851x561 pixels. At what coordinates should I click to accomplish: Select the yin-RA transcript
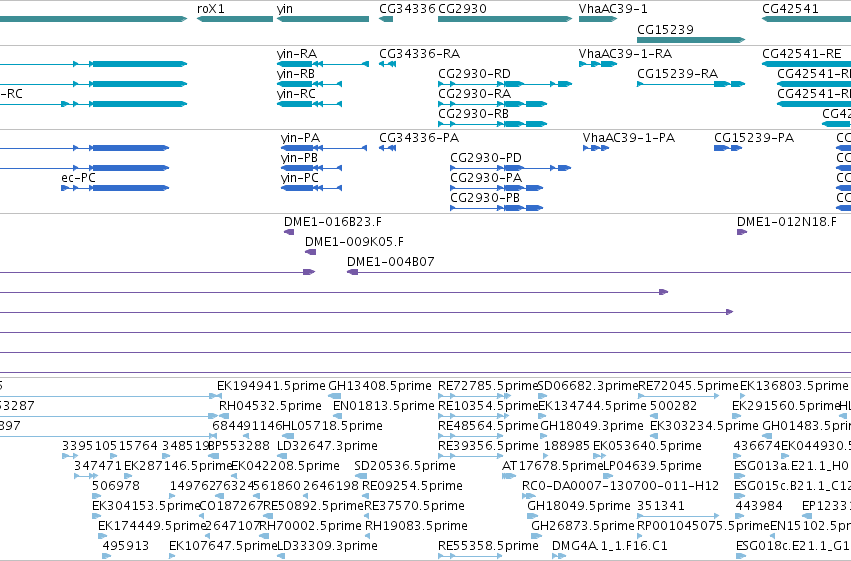[x=323, y=64]
